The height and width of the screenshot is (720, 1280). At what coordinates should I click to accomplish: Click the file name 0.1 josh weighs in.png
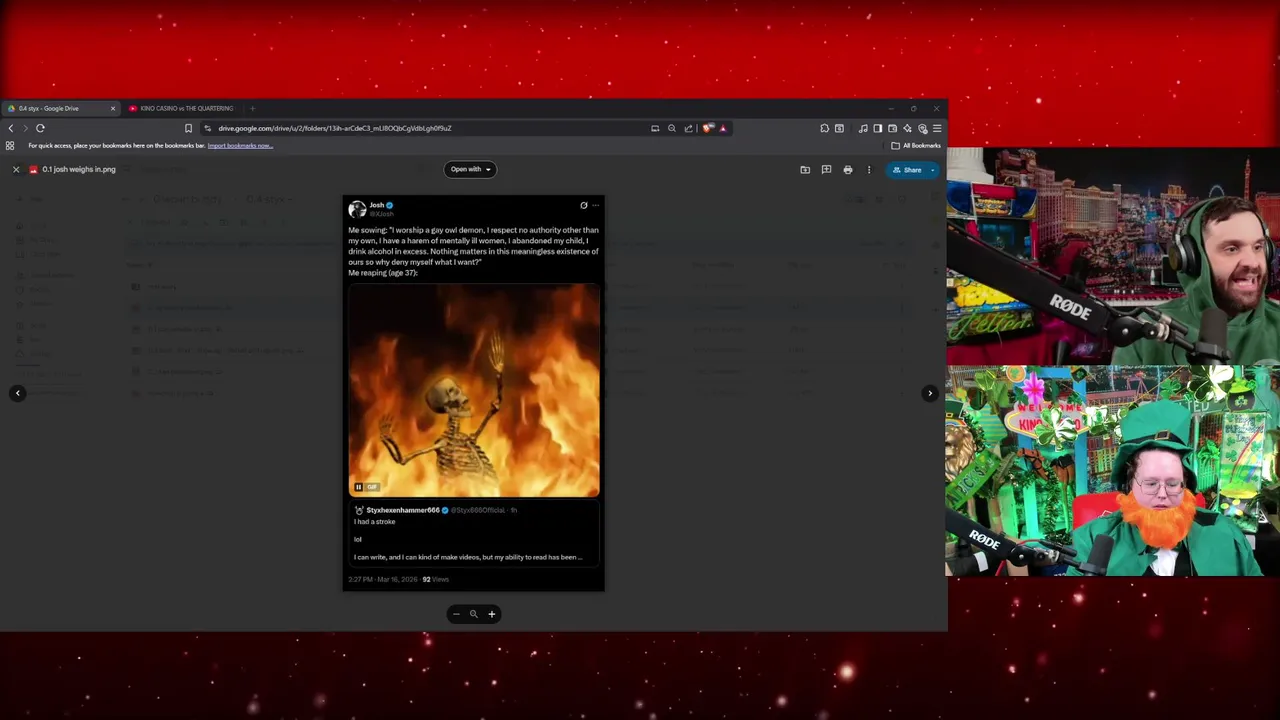point(79,170)
